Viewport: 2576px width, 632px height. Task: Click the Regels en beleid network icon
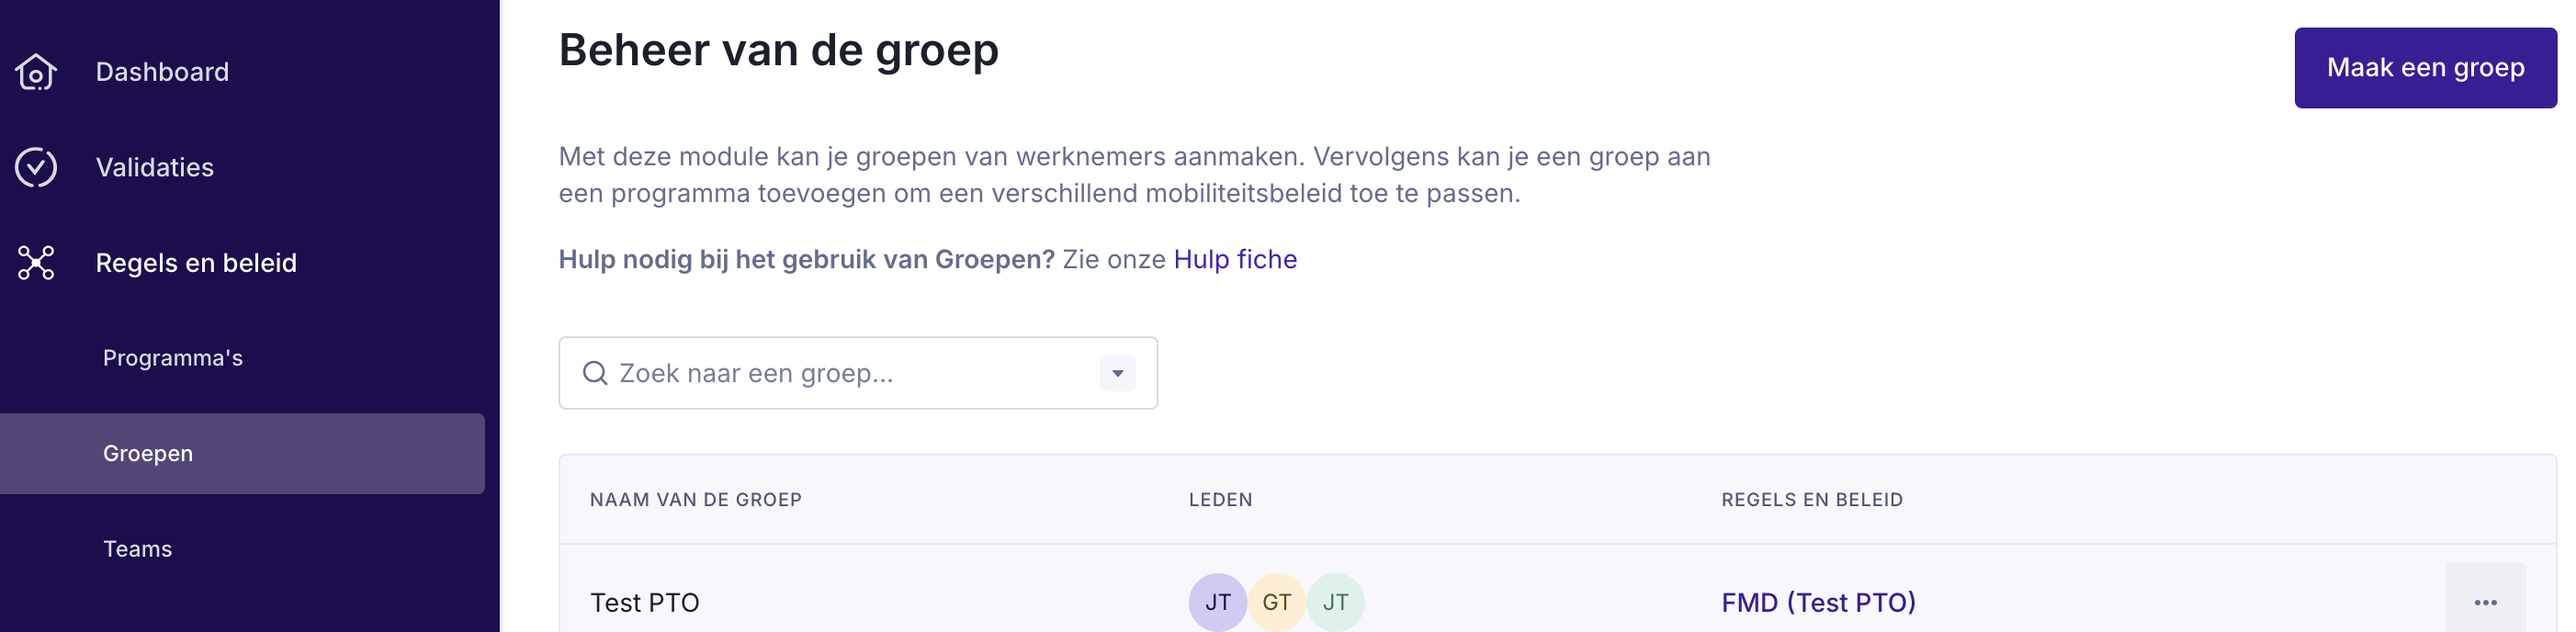point(36,263)
